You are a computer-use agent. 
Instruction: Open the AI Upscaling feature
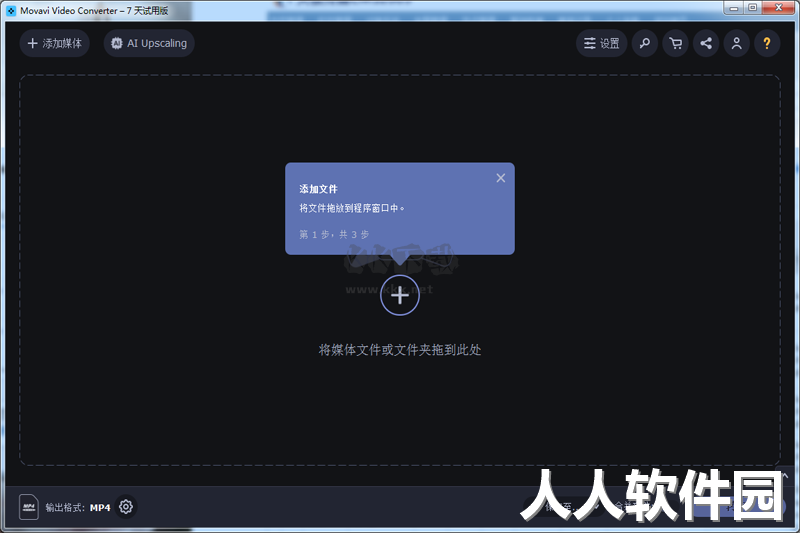point(149,43)
